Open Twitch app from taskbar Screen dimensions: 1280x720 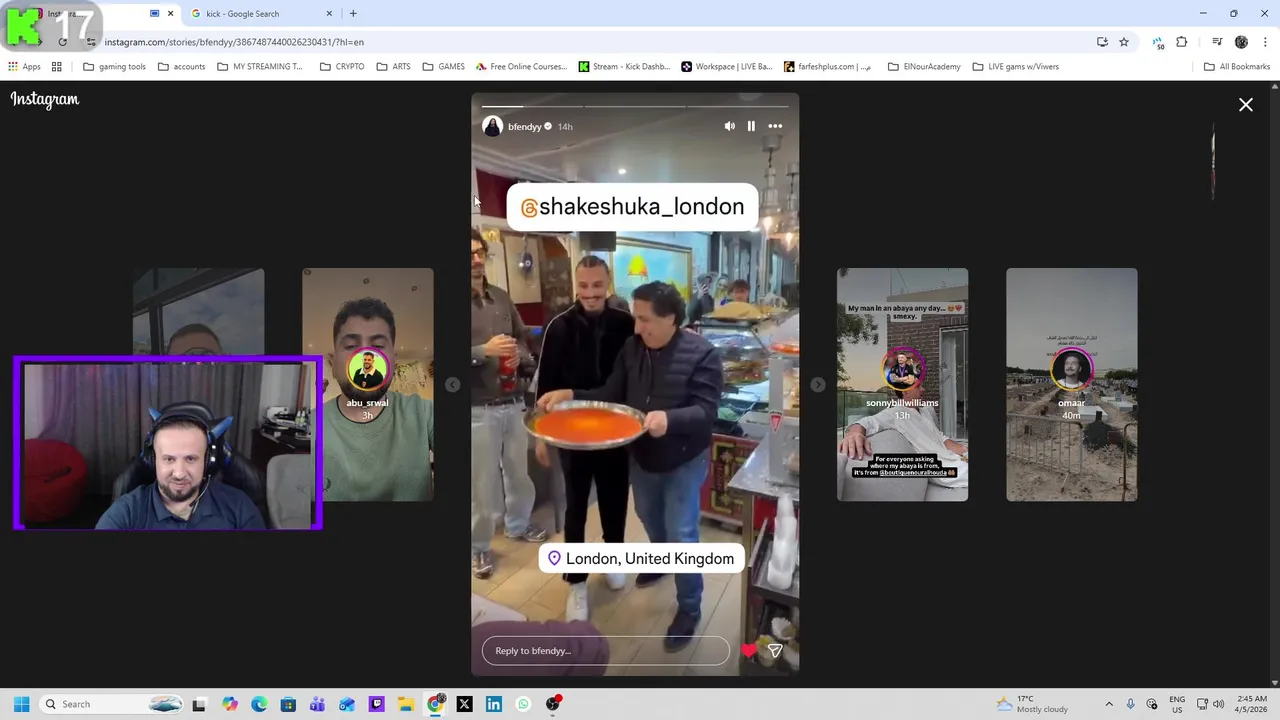tap(376, 704)
